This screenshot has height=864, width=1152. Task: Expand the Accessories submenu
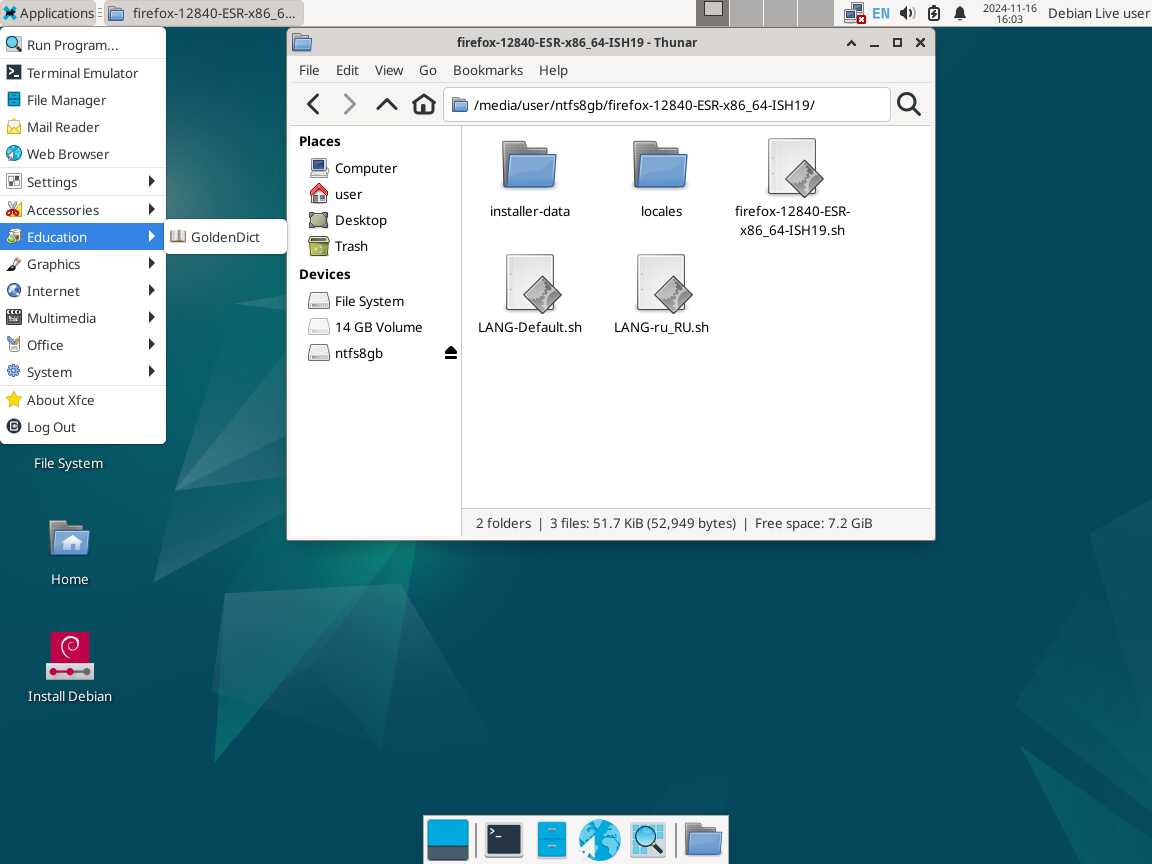82,210
